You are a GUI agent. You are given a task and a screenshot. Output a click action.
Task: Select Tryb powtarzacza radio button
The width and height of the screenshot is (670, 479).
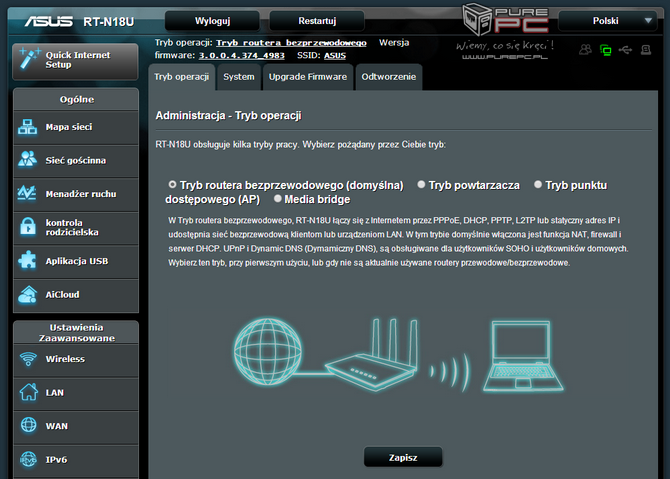point(421,184)
